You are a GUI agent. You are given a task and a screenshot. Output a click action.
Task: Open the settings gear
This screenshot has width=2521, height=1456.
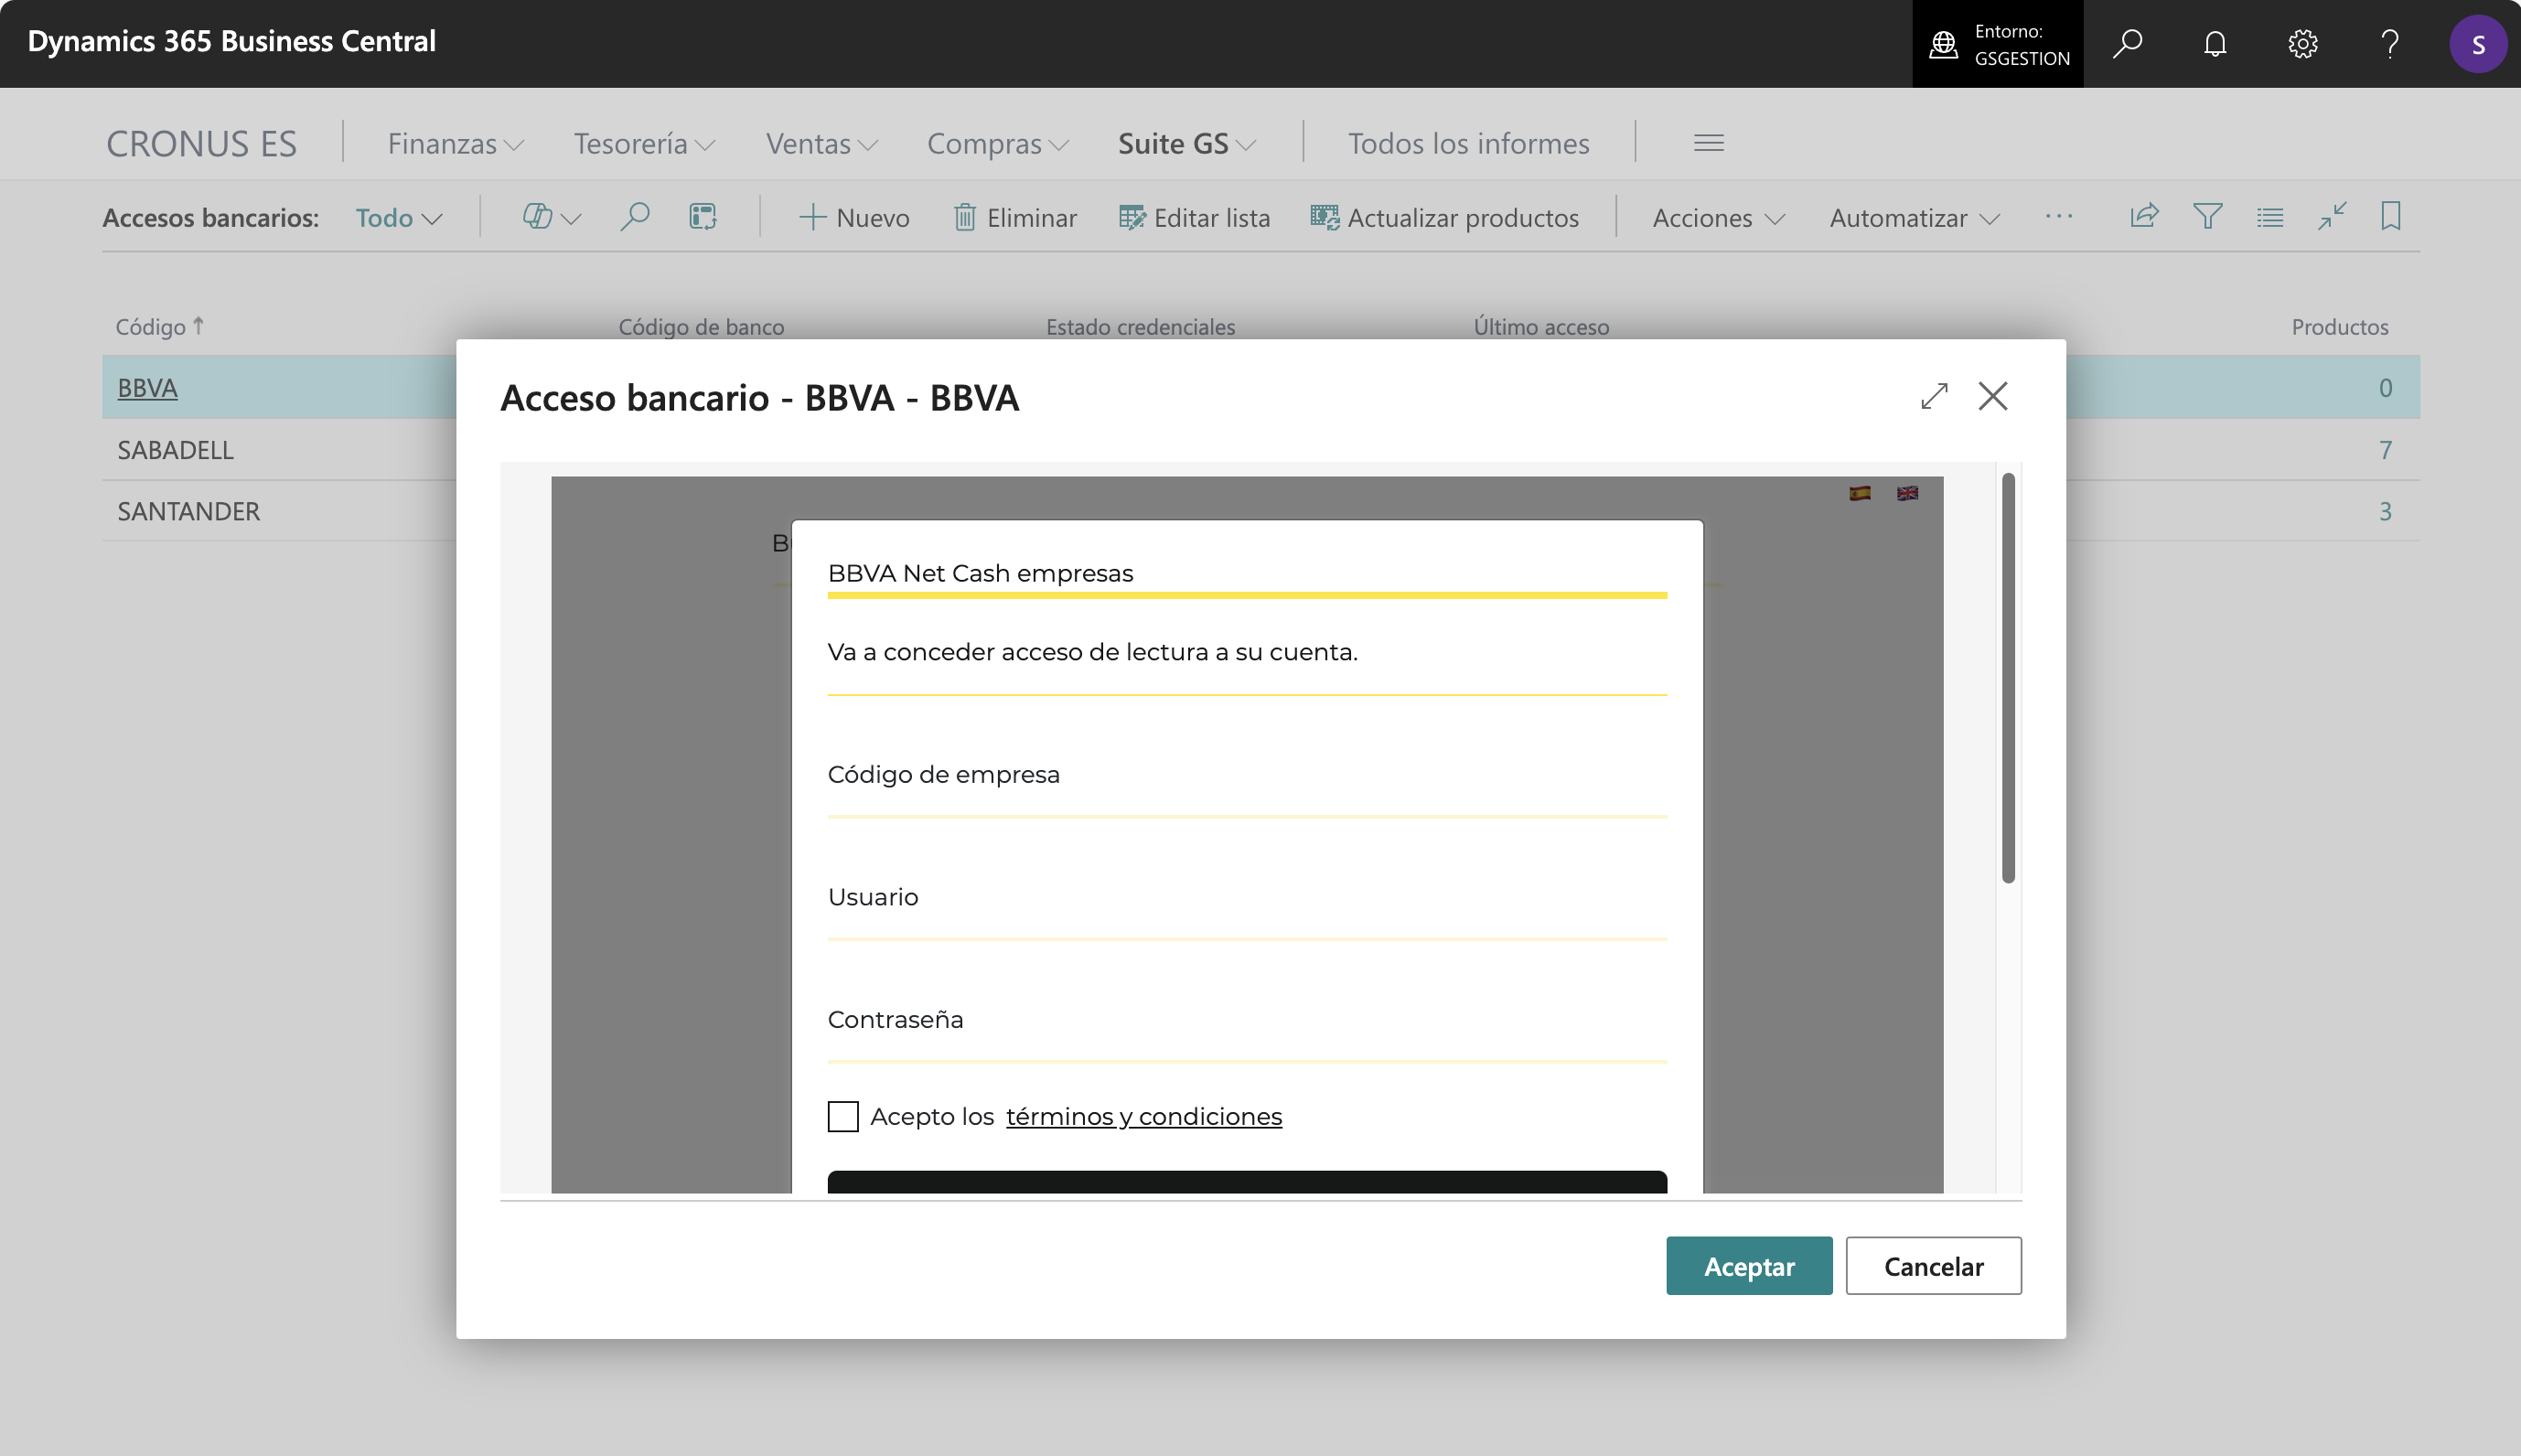[x=2302, y=43]
